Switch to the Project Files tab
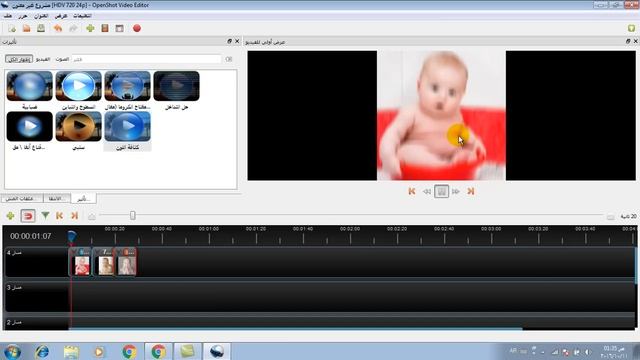 [22, 198]
